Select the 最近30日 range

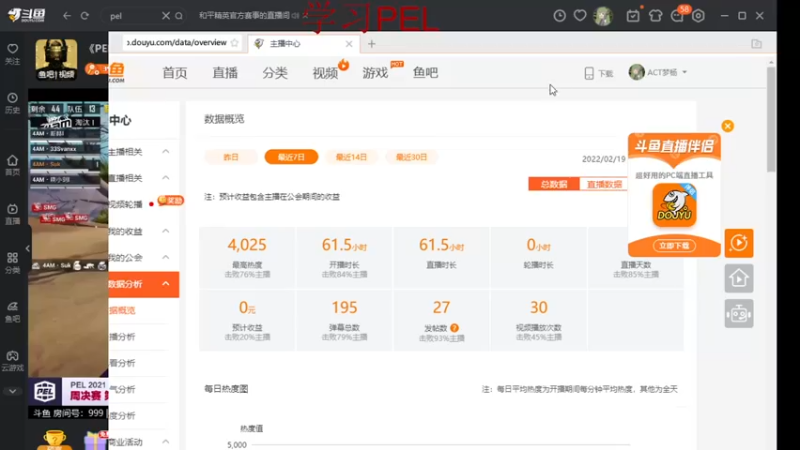point(411,157)
